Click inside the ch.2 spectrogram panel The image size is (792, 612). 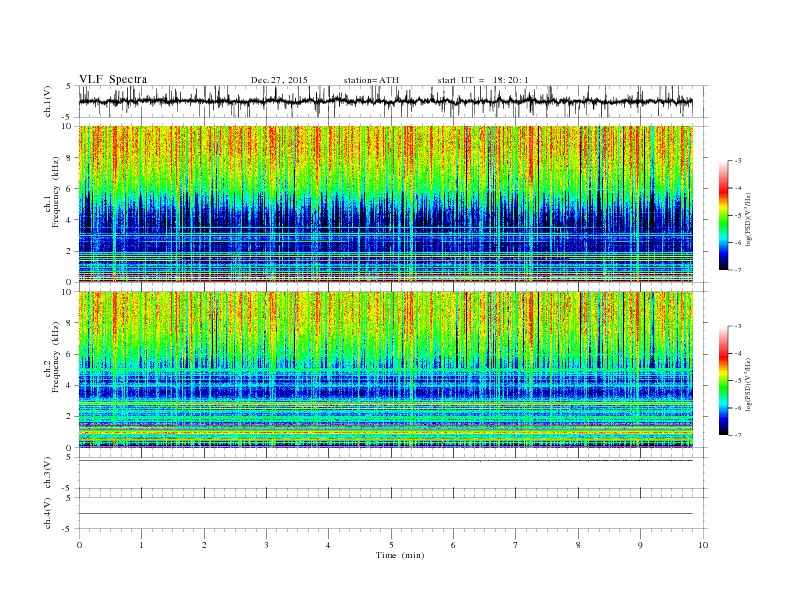coord(385,370)
